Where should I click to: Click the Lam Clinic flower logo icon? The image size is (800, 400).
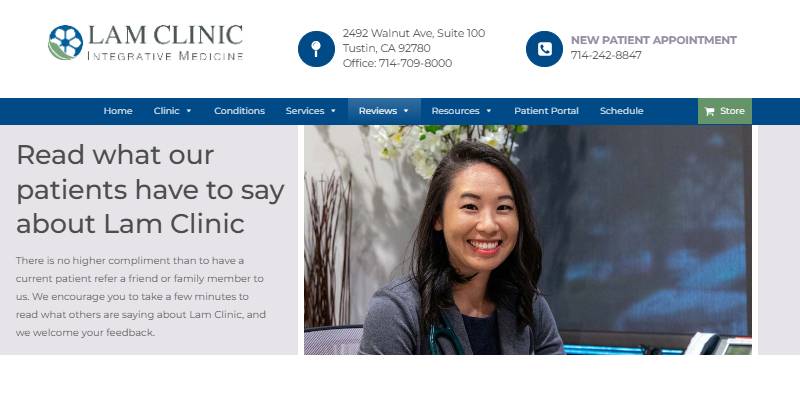[x=66, y=42]
